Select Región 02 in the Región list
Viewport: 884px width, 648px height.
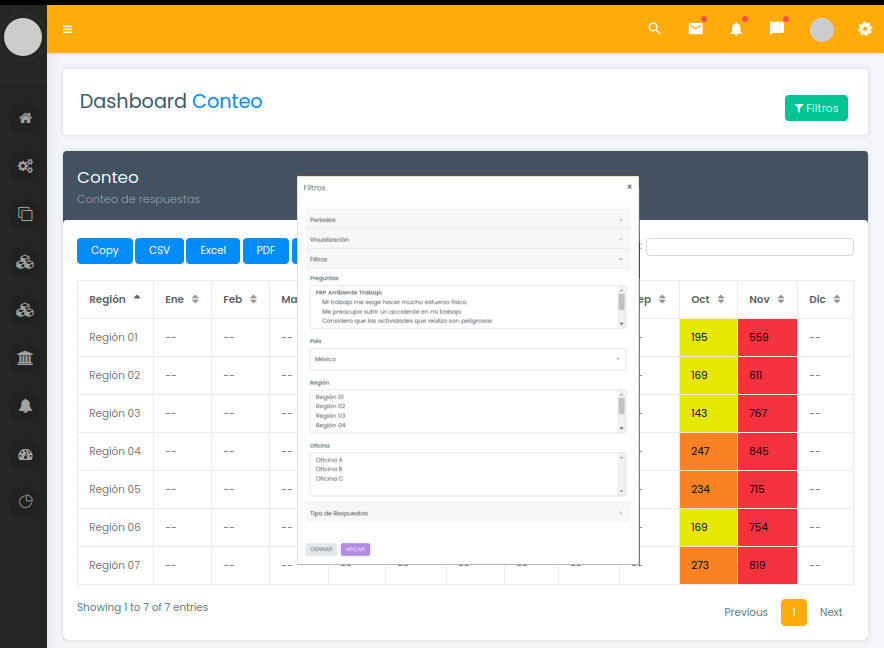click(331, 406)
